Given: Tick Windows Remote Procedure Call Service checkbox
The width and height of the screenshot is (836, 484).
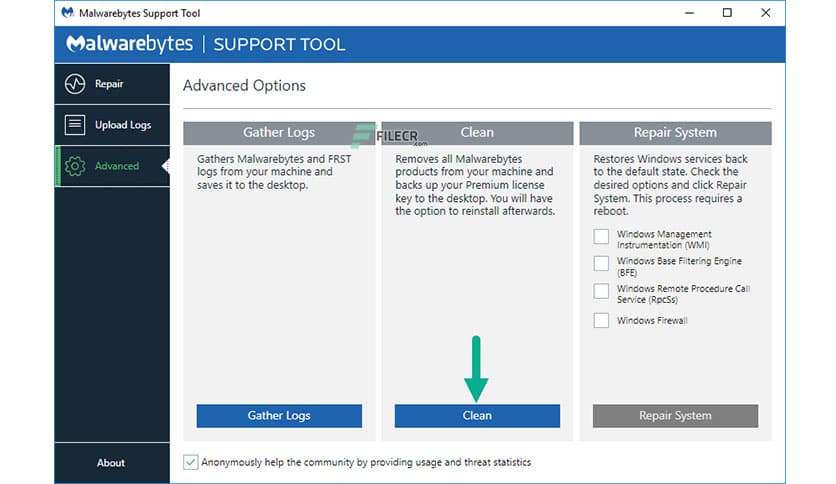Looking at the screenshot, I should click(x=601, y=291).
